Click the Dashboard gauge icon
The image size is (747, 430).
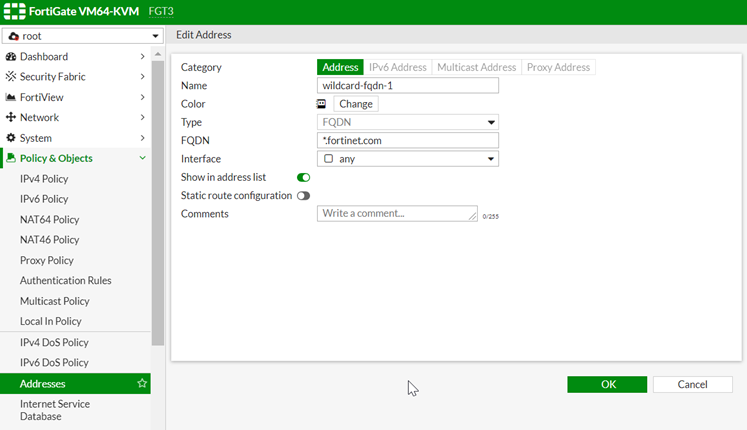coord(10,57)
